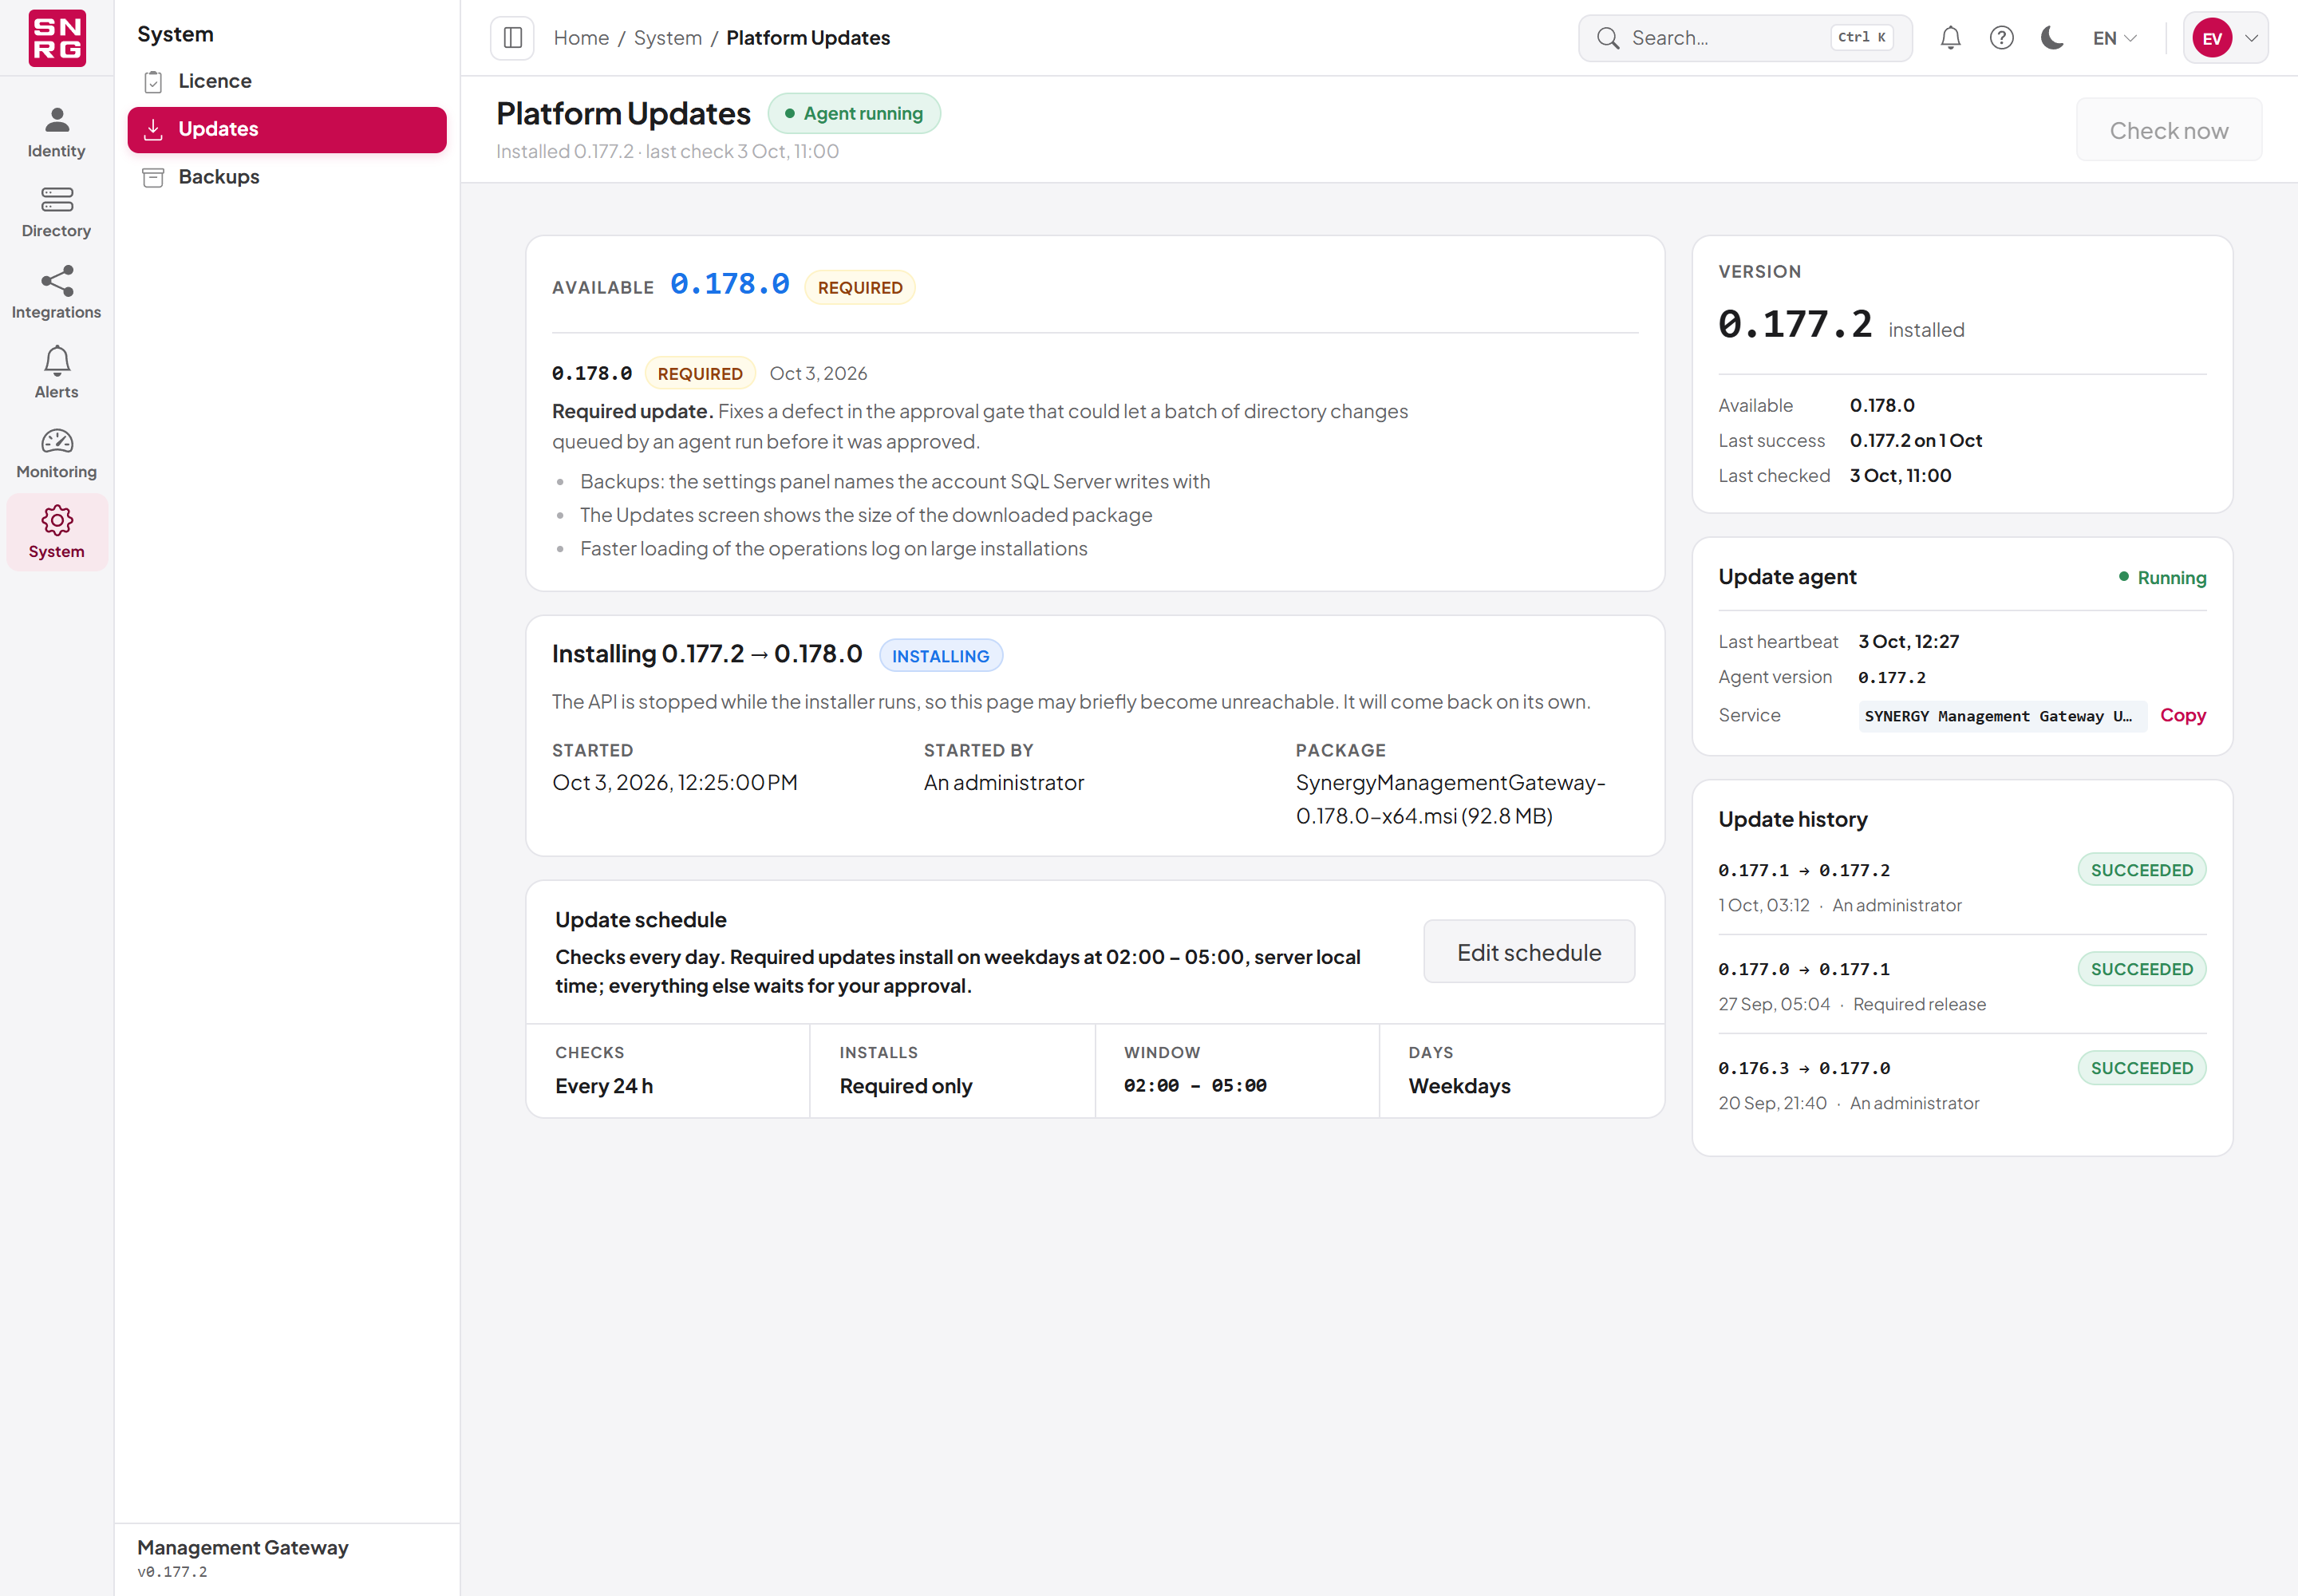This screenshot has height=1596, width=2298.
Task: Expand the user account menu chevron
Action: (2251, 38)
